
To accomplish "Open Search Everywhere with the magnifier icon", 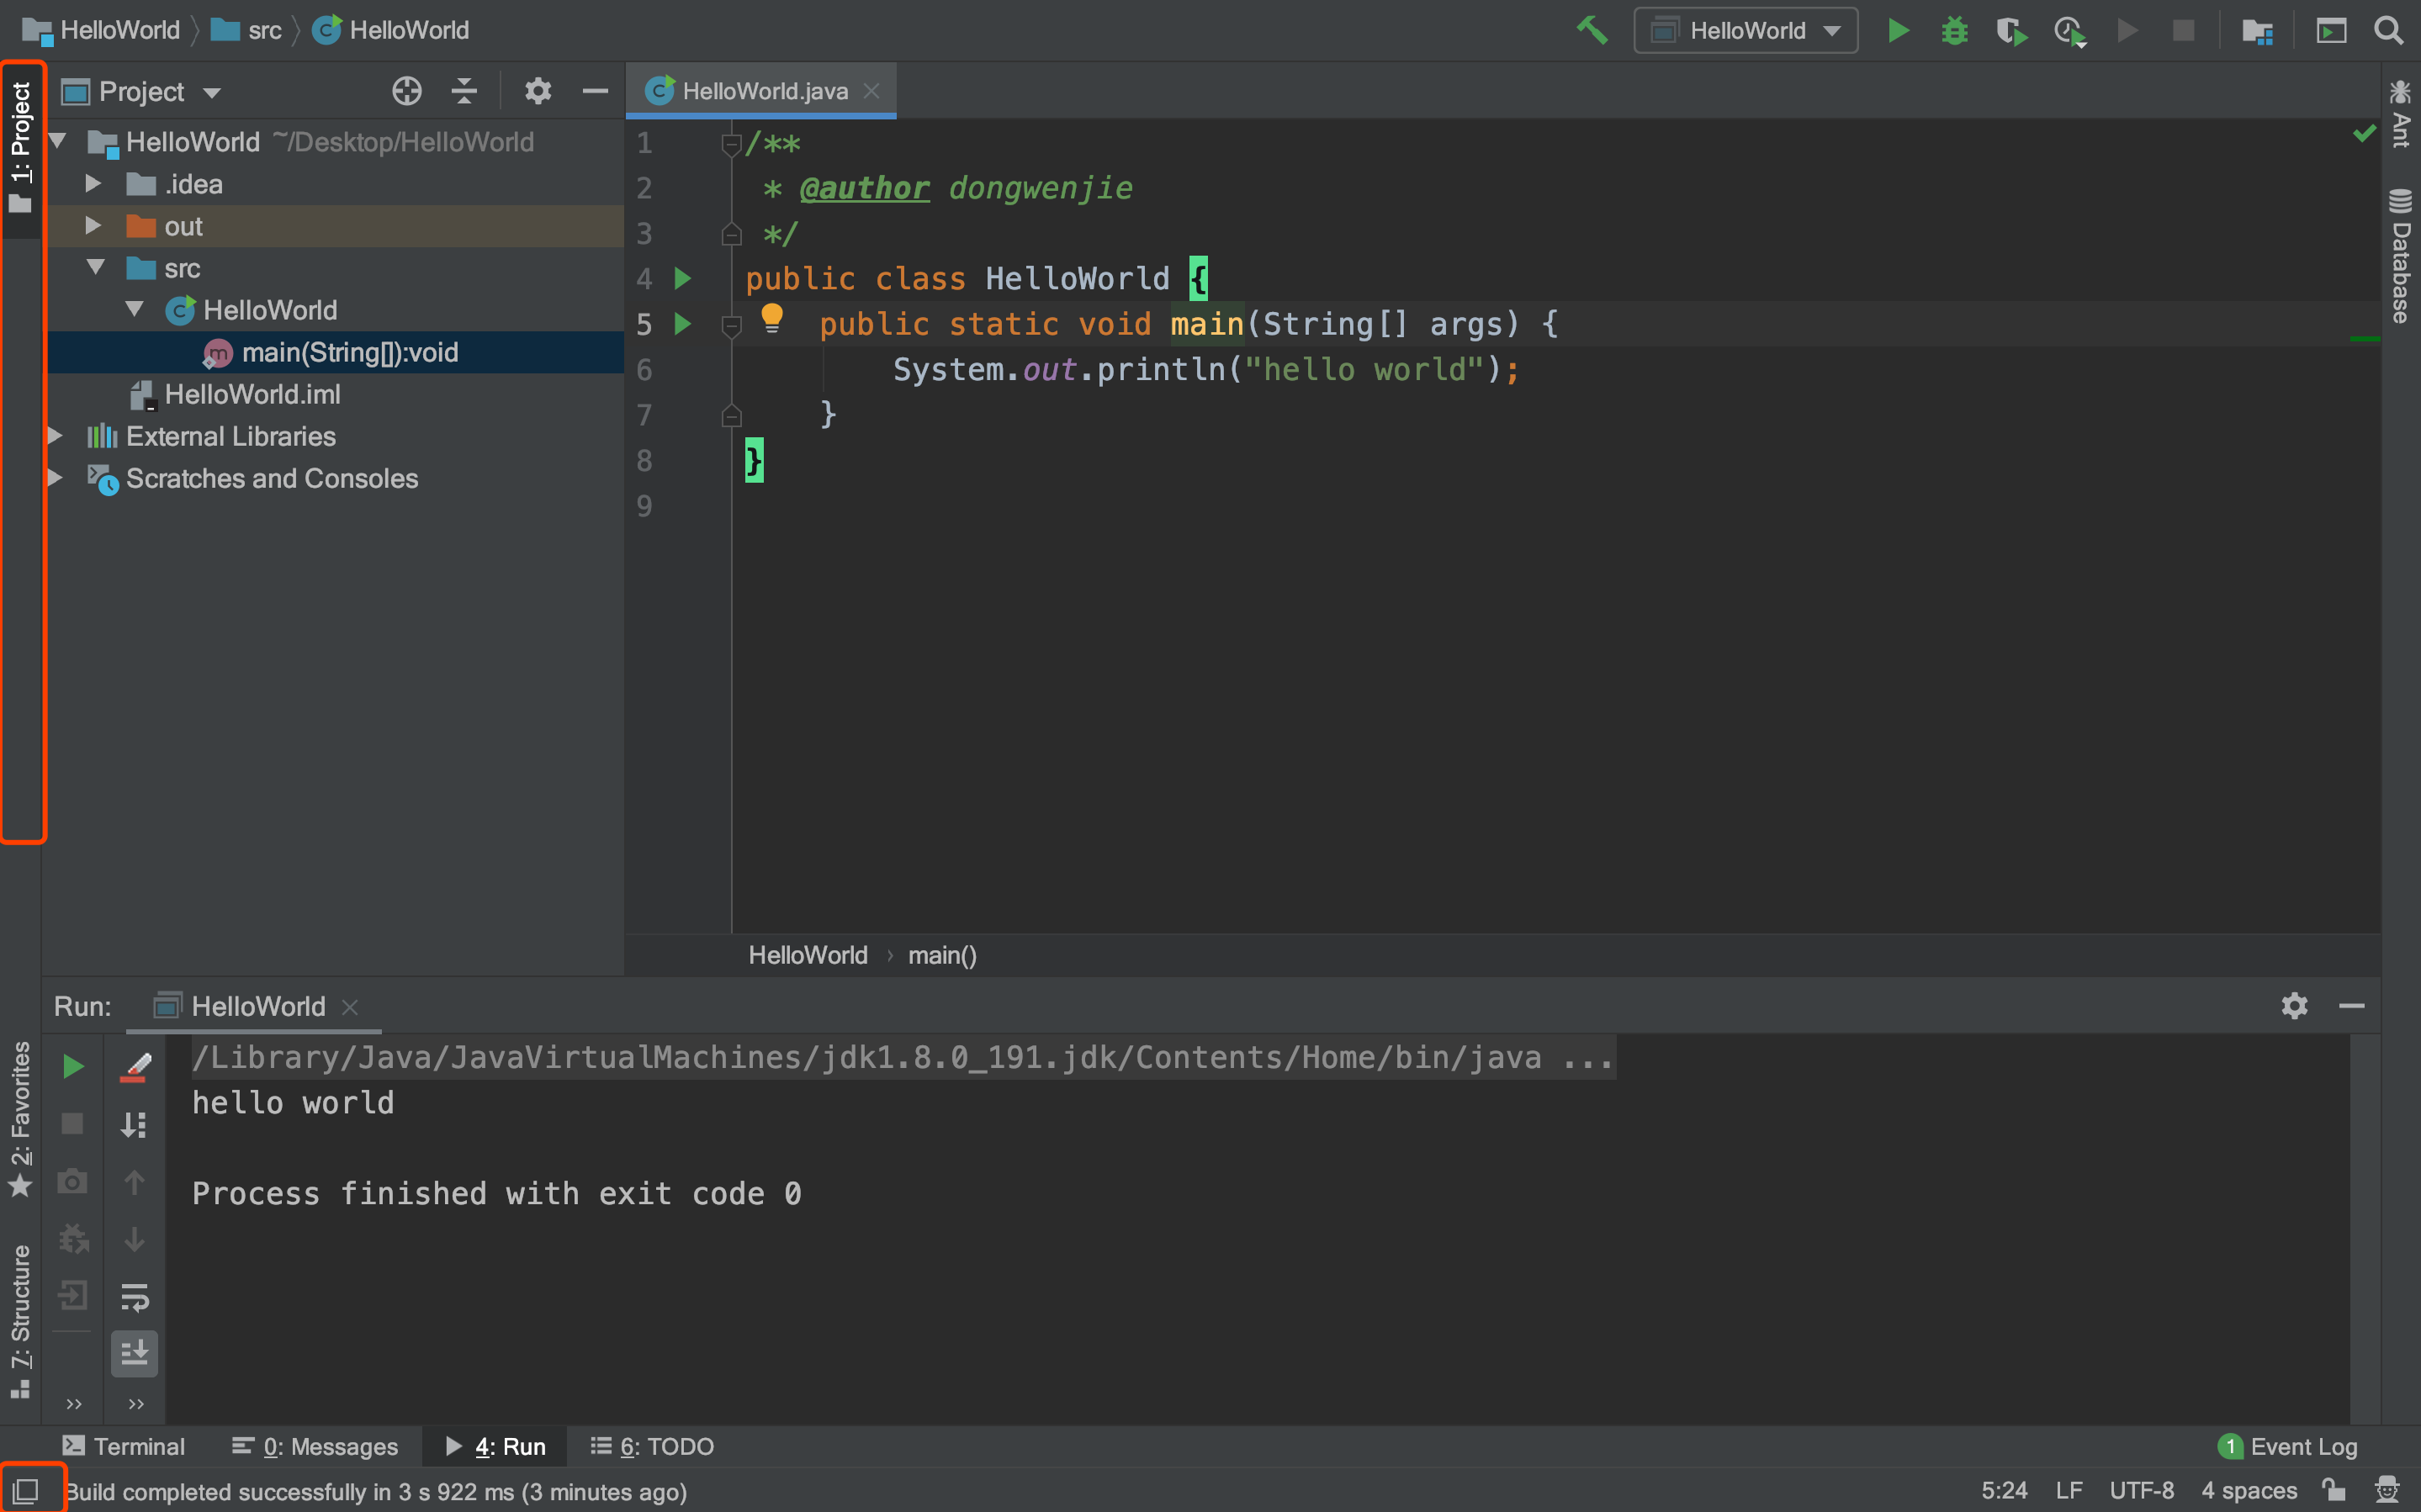I will point(2388,30).
